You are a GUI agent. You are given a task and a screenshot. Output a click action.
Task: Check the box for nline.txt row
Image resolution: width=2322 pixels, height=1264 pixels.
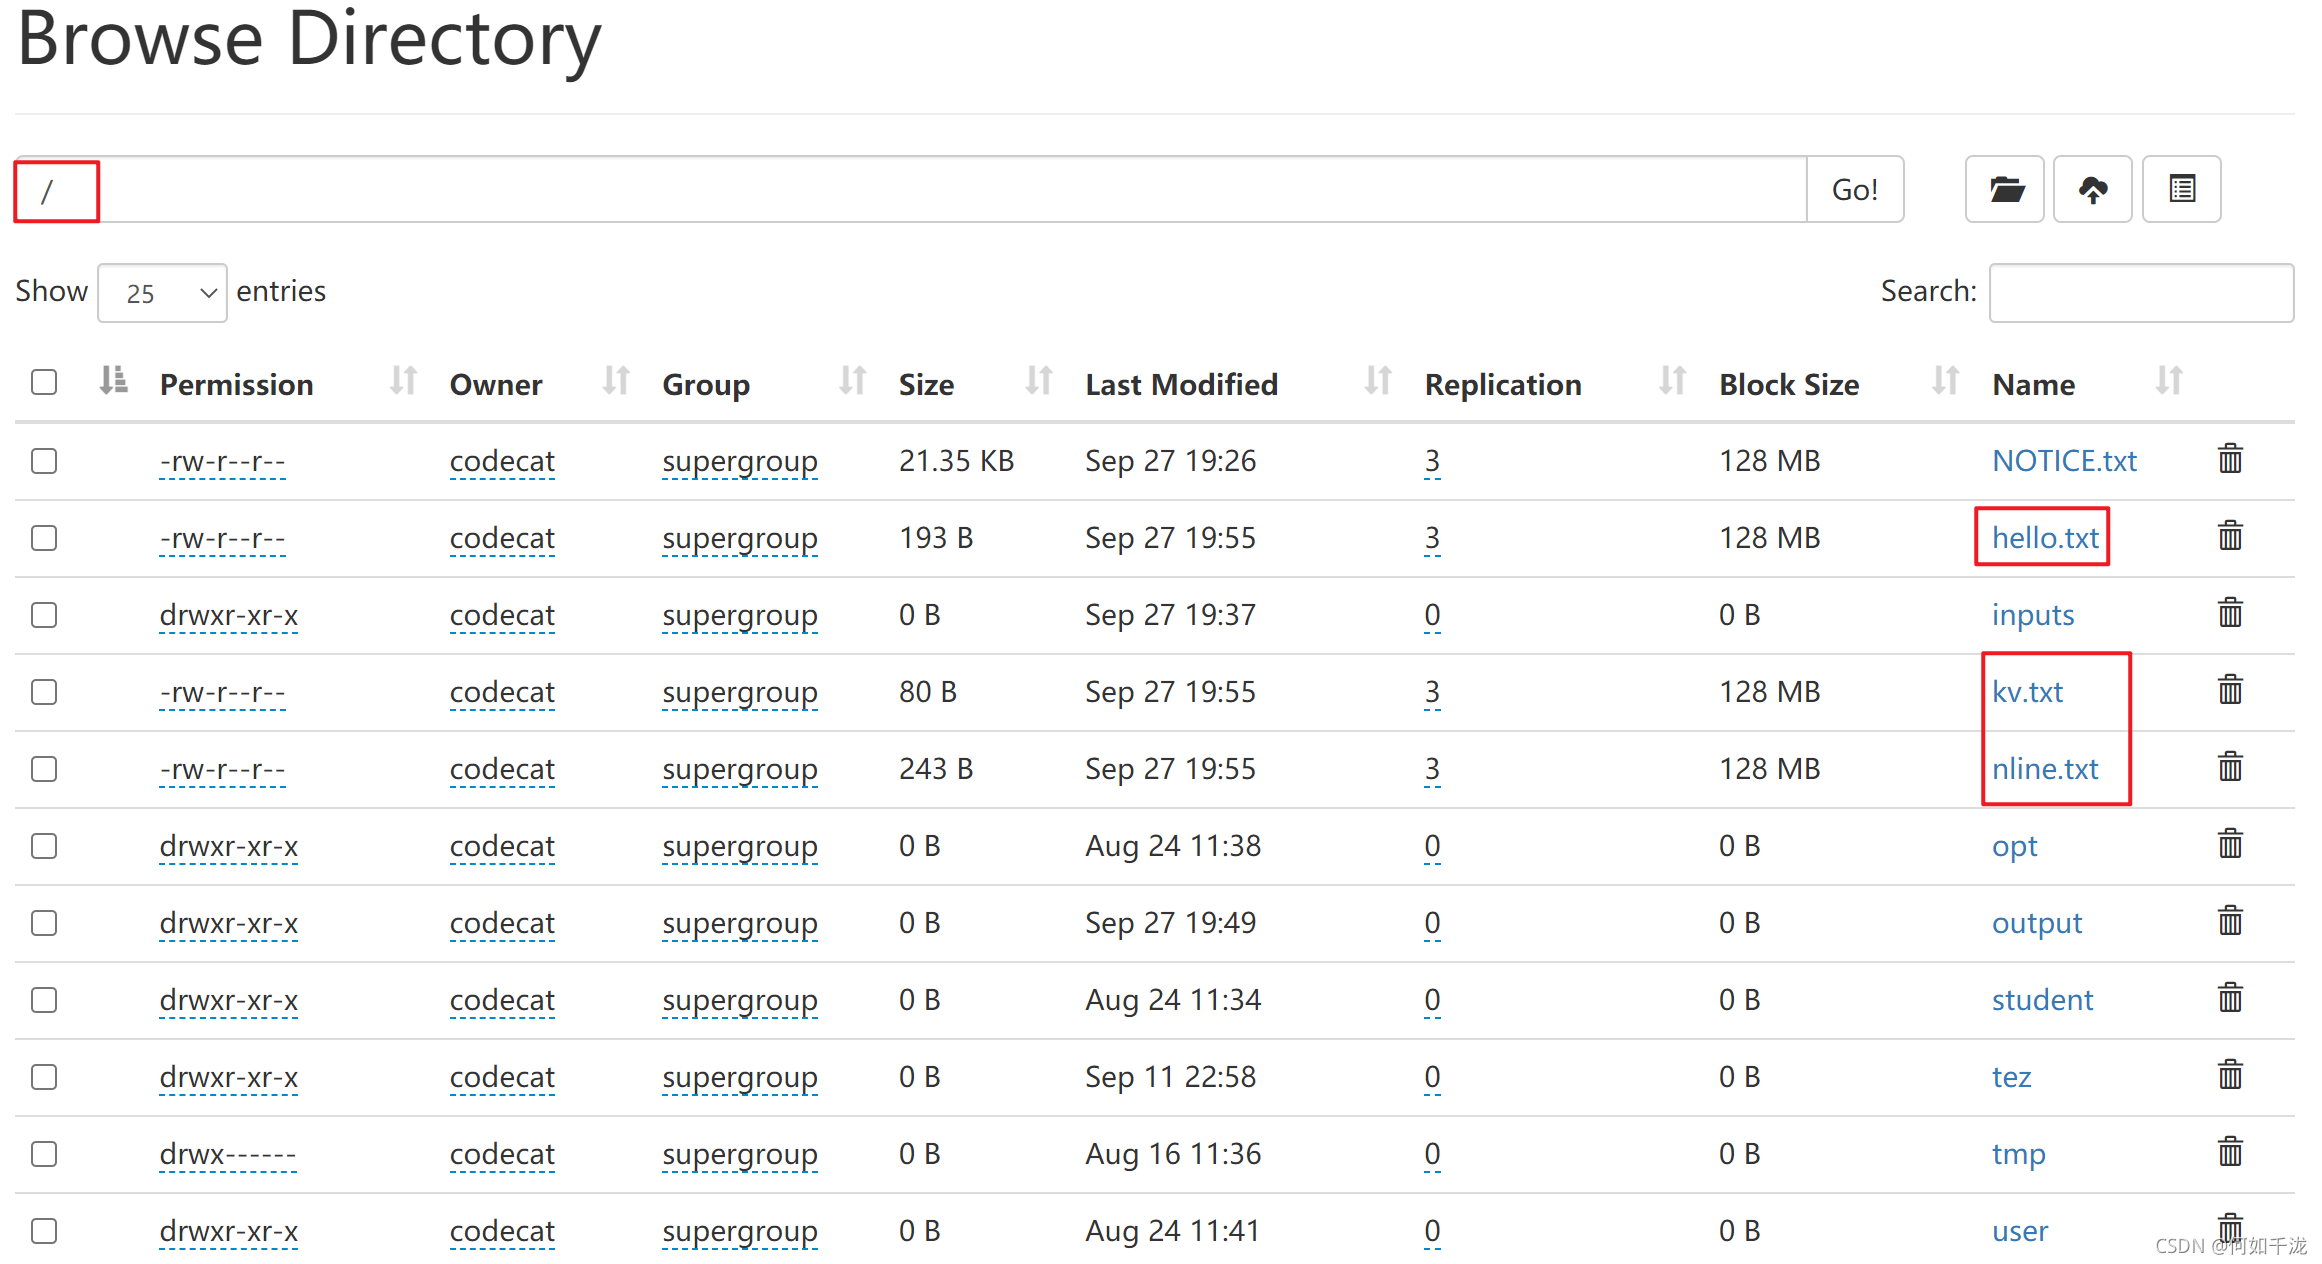click(x=44, y=769)
